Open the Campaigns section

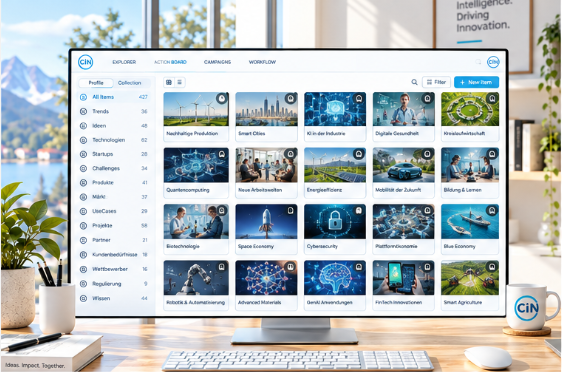(217, 62)
